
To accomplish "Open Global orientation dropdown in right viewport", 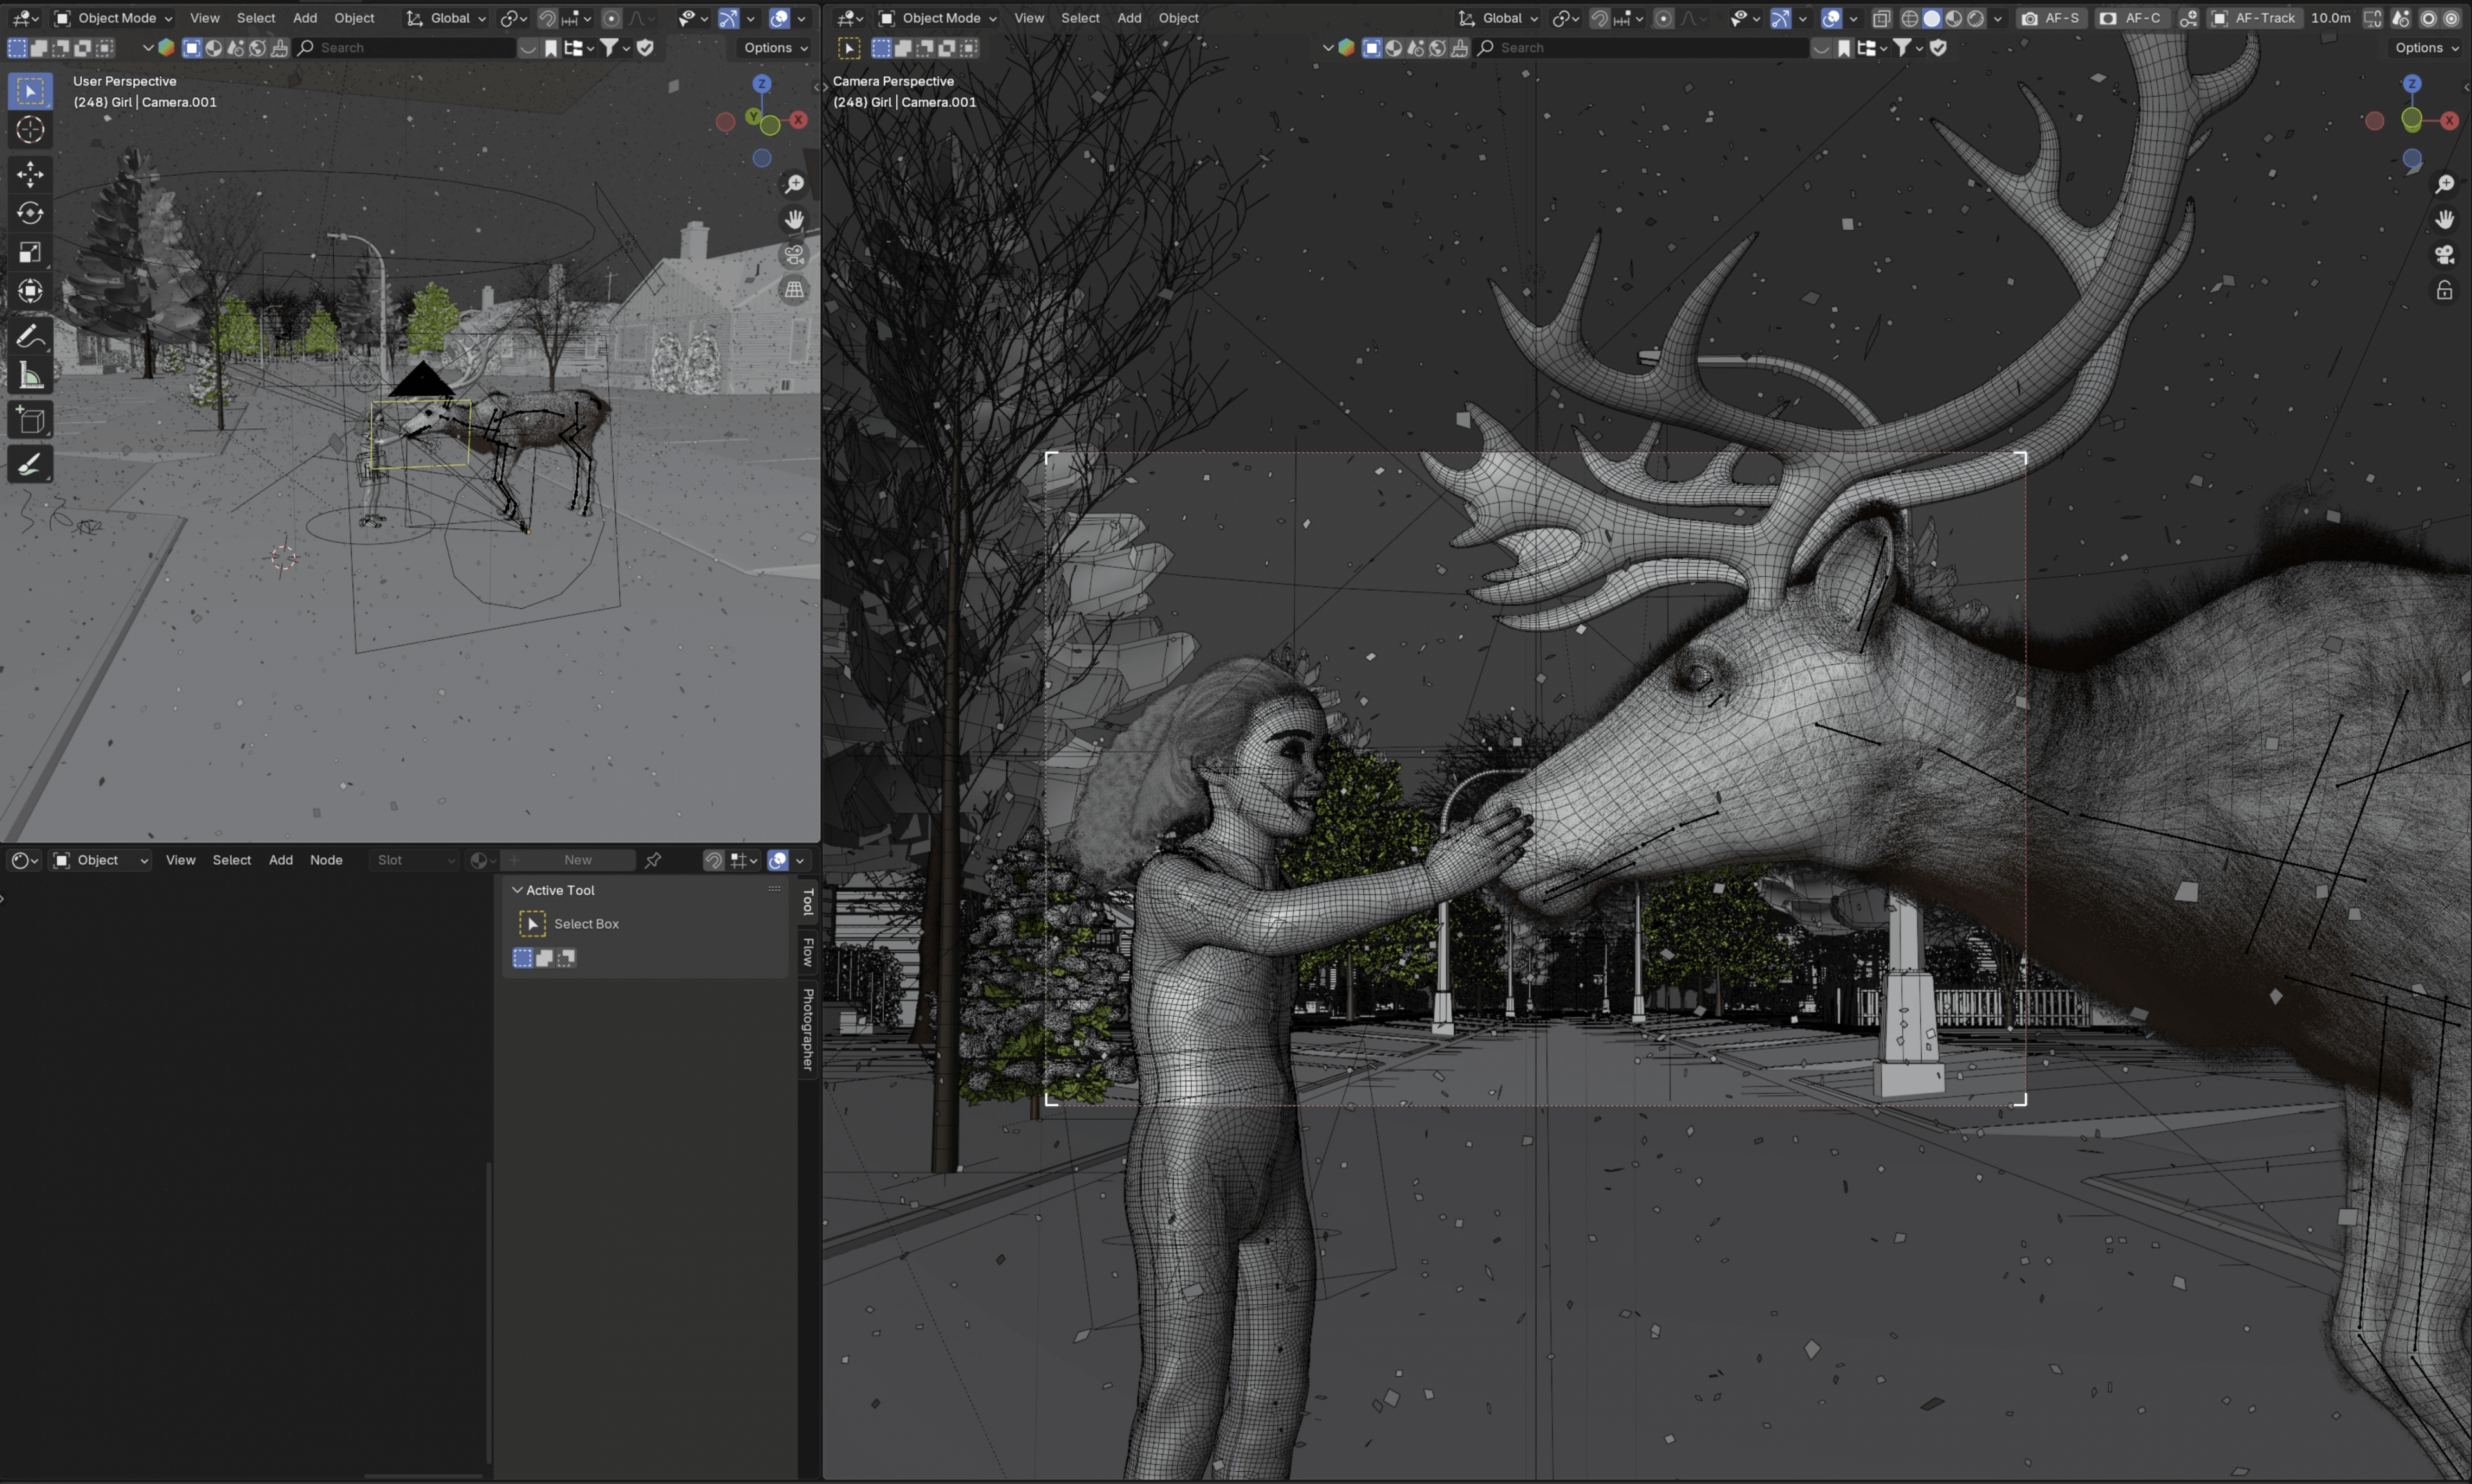I will [1498, 18].
